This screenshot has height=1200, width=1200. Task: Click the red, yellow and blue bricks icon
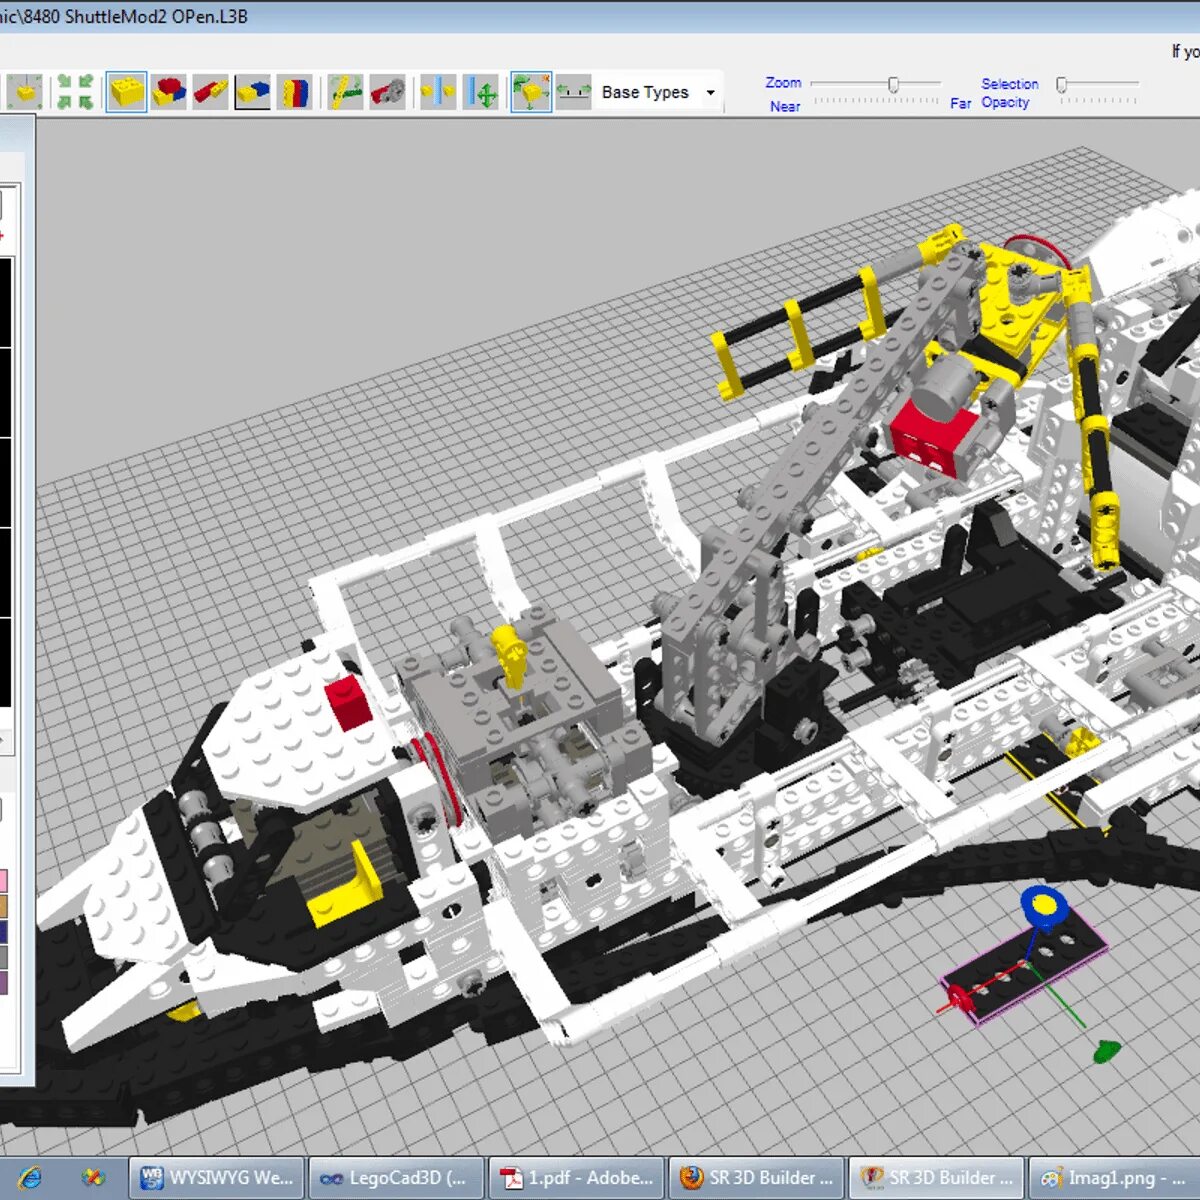tap(169, 92)
